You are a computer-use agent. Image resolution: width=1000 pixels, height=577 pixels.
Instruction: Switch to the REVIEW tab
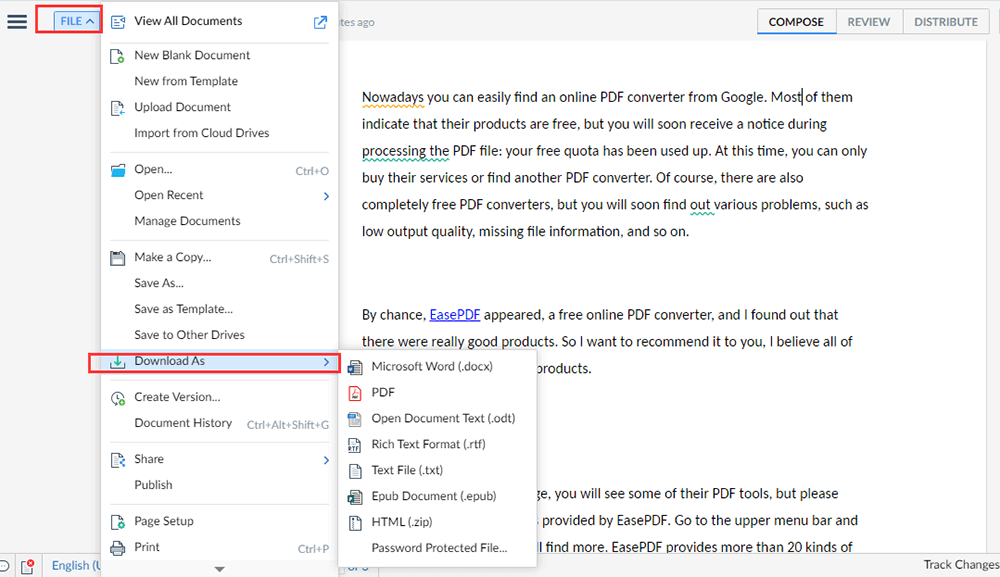(868, 22)
